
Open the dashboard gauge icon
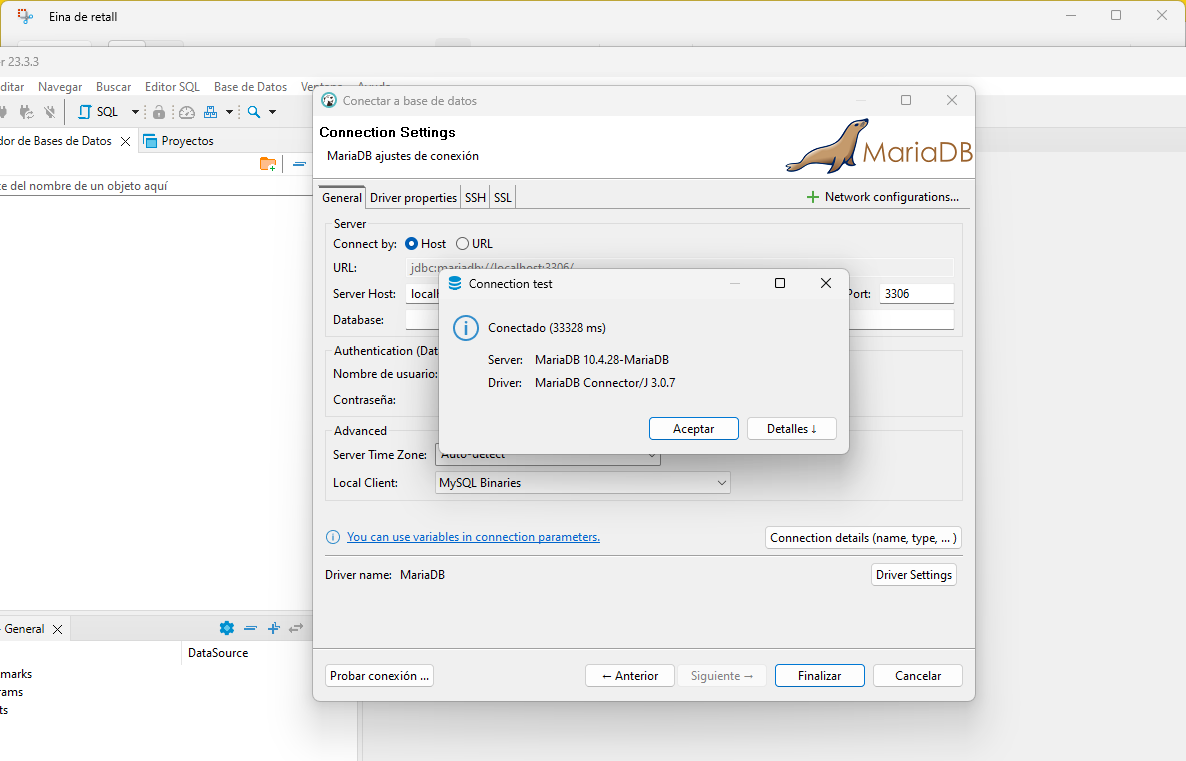(186, 112)
